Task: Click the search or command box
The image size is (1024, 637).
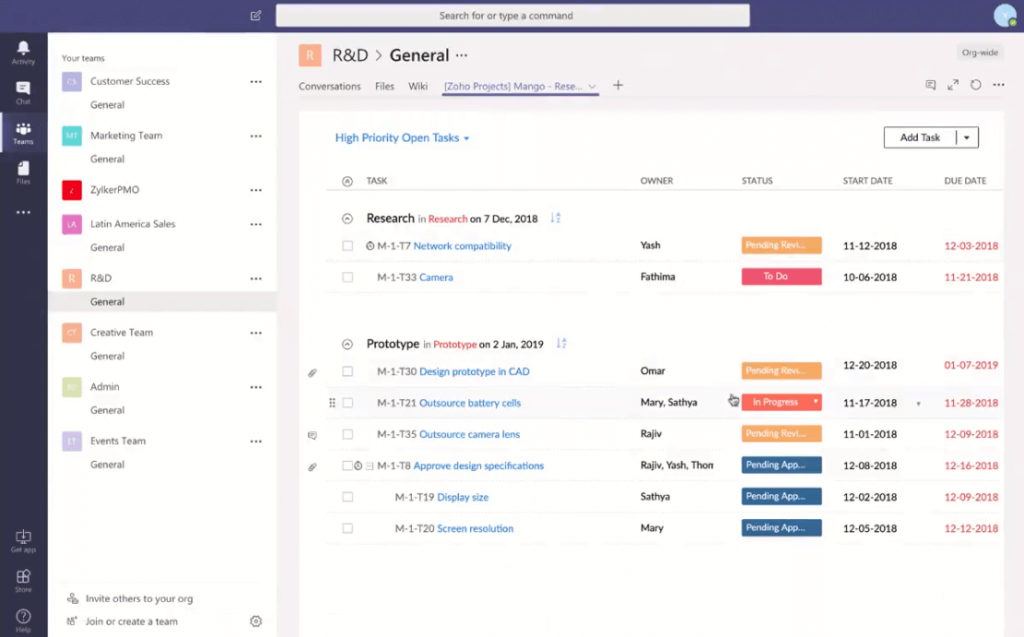Action: coord(513,15)
